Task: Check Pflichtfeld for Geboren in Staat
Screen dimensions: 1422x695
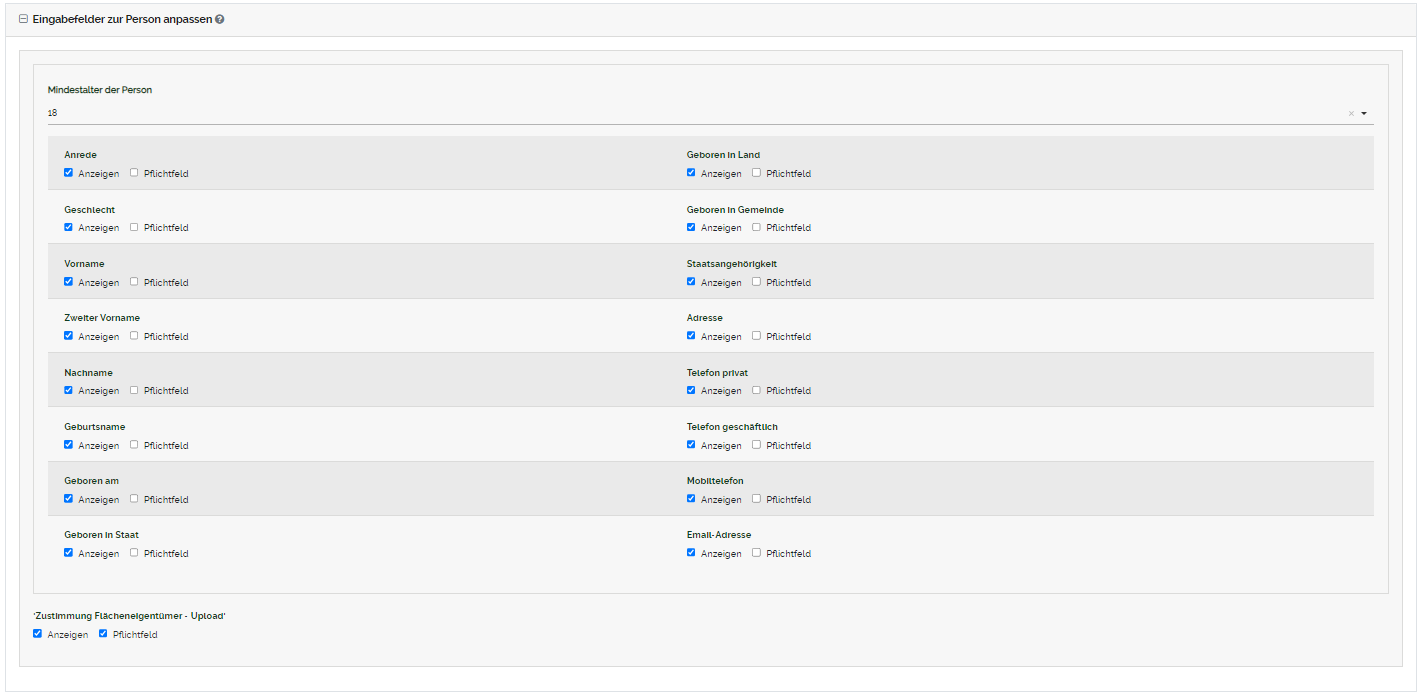Action: point(134,553)
